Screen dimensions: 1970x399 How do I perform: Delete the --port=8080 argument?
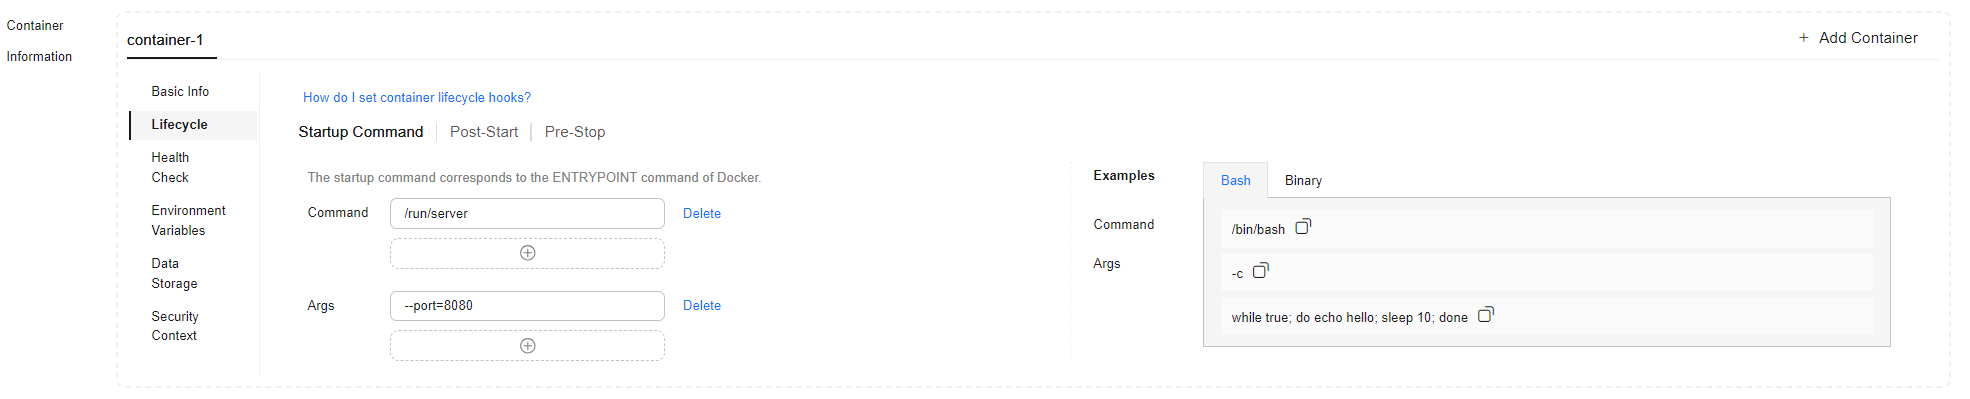point(702,305)
